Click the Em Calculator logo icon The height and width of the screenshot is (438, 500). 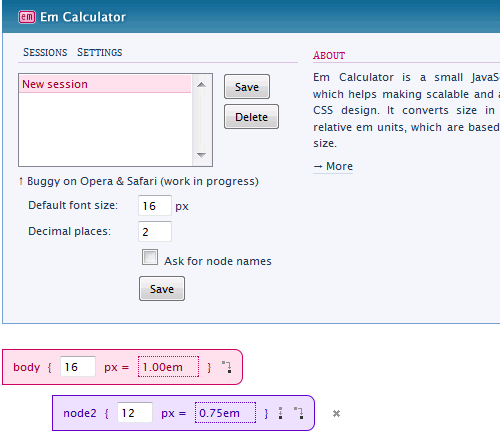pyautogui.click(x=27, y=17)
